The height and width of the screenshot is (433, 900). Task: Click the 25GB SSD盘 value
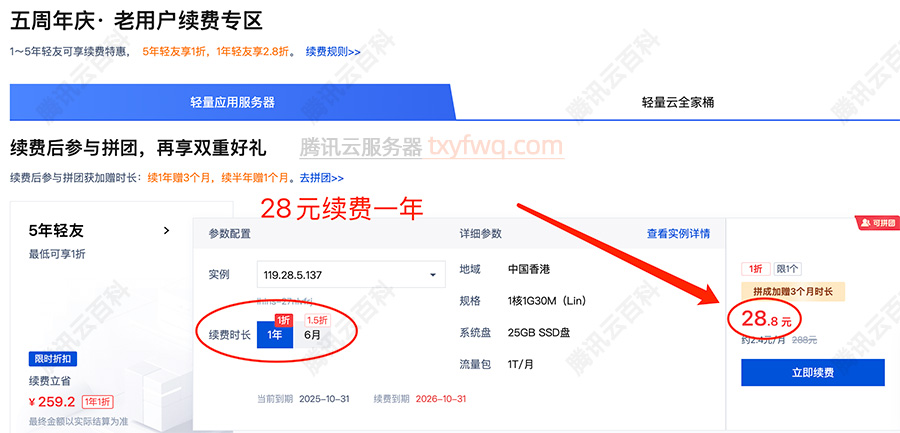pos(539,333)
